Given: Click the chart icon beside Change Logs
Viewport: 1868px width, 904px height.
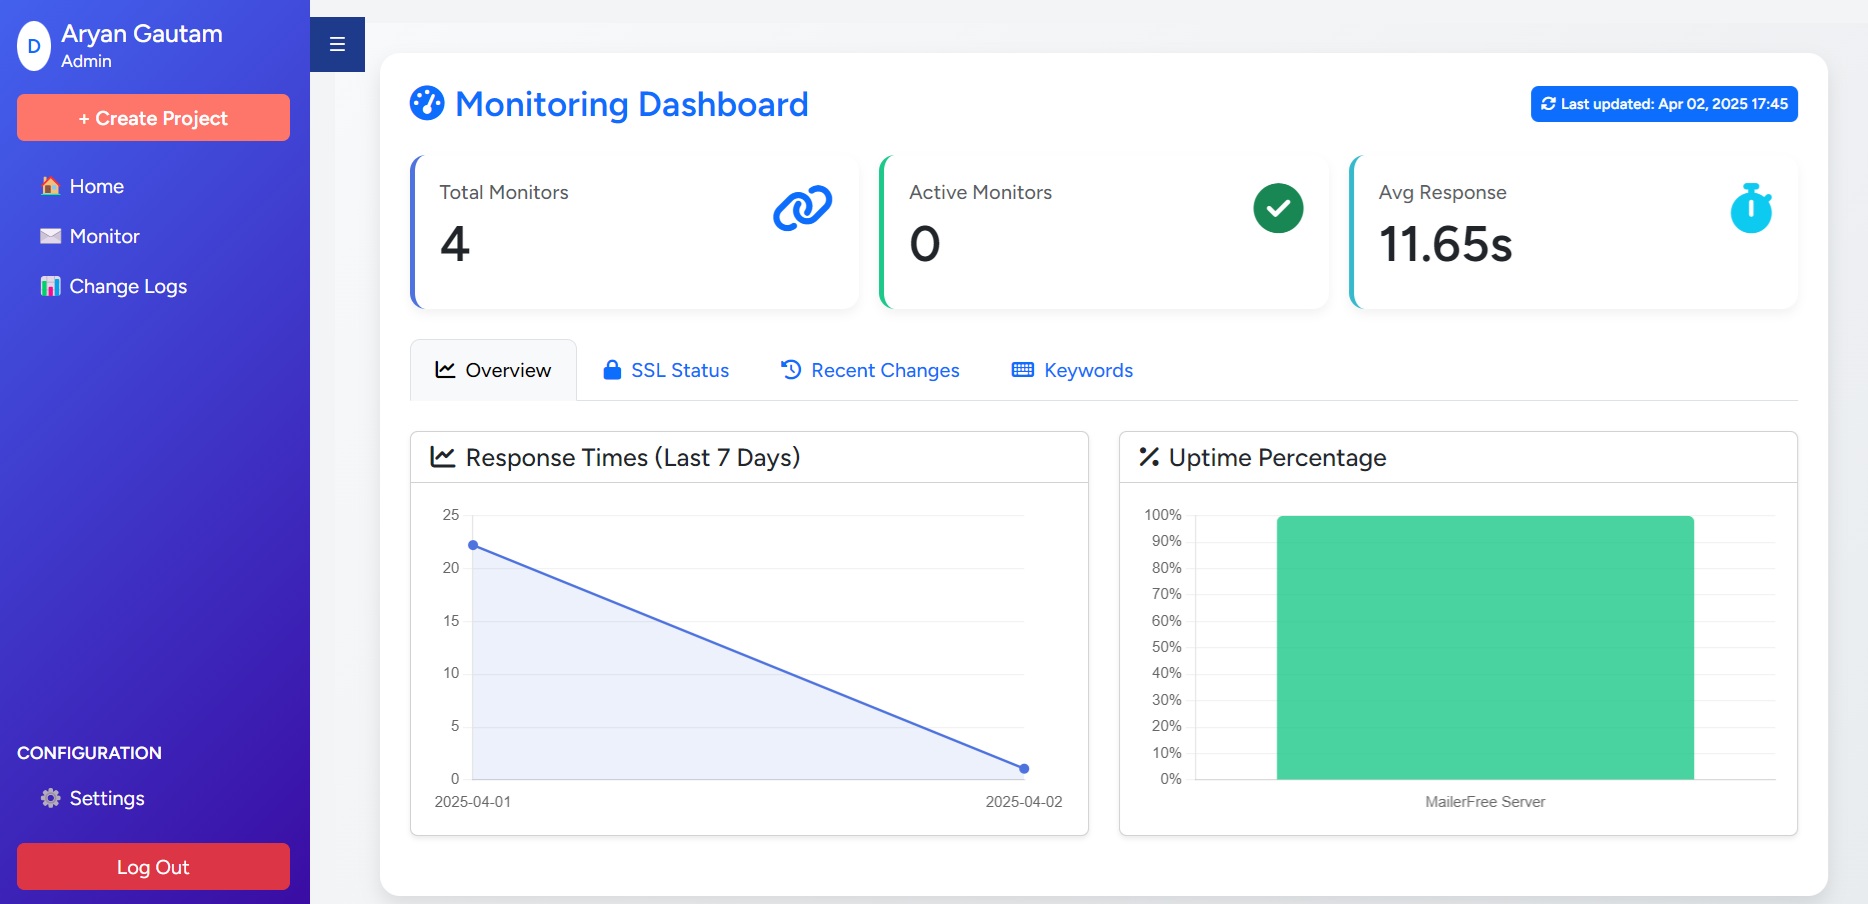Looking at the screenshot, I should pos(50,286).
